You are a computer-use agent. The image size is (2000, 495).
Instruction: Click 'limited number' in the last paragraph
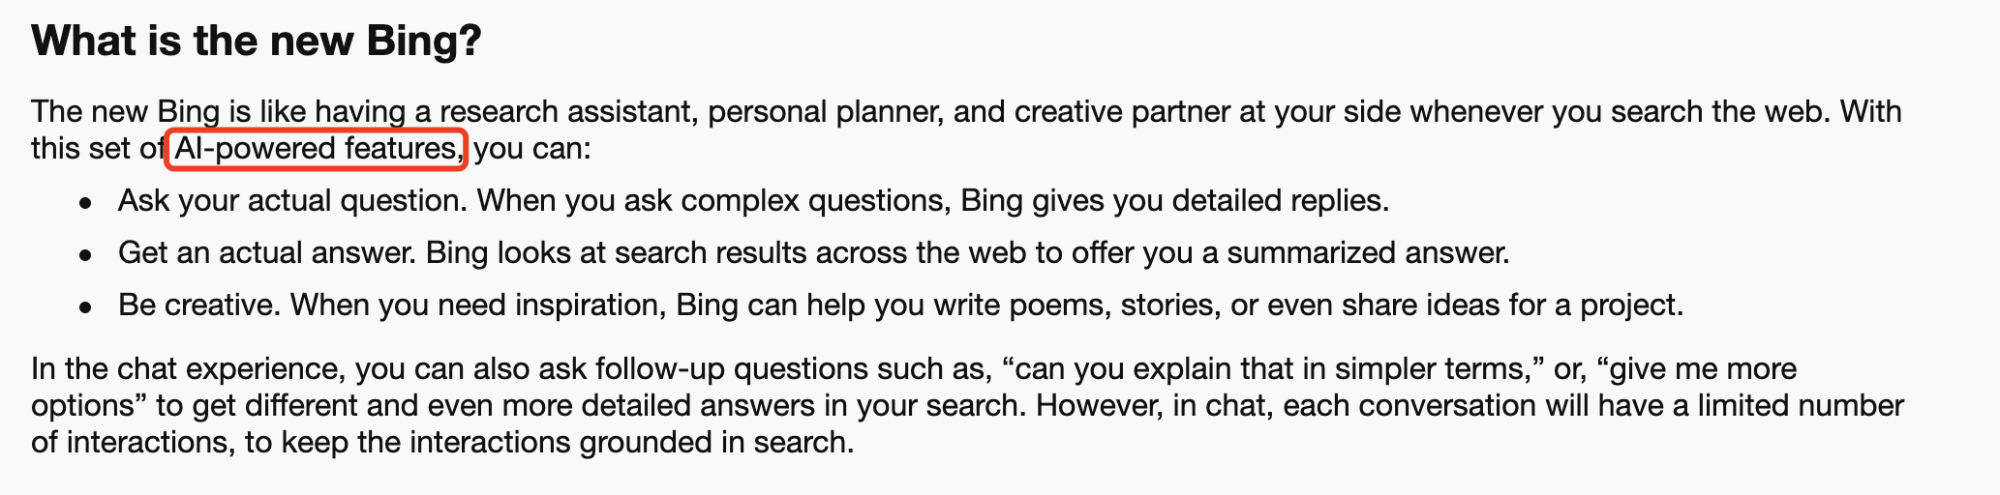tap(1800, 406)
